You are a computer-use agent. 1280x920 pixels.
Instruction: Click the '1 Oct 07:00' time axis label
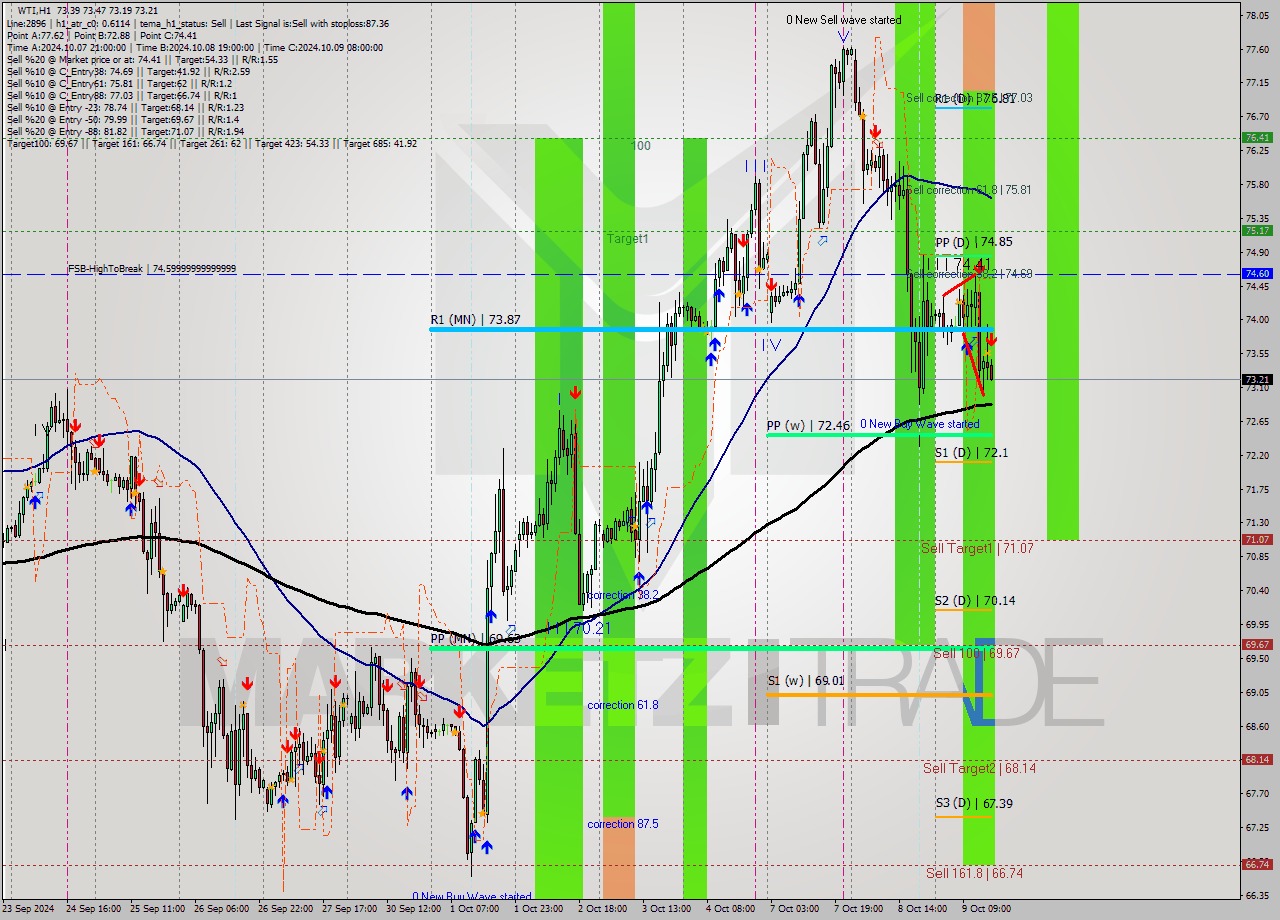point(475,909)
